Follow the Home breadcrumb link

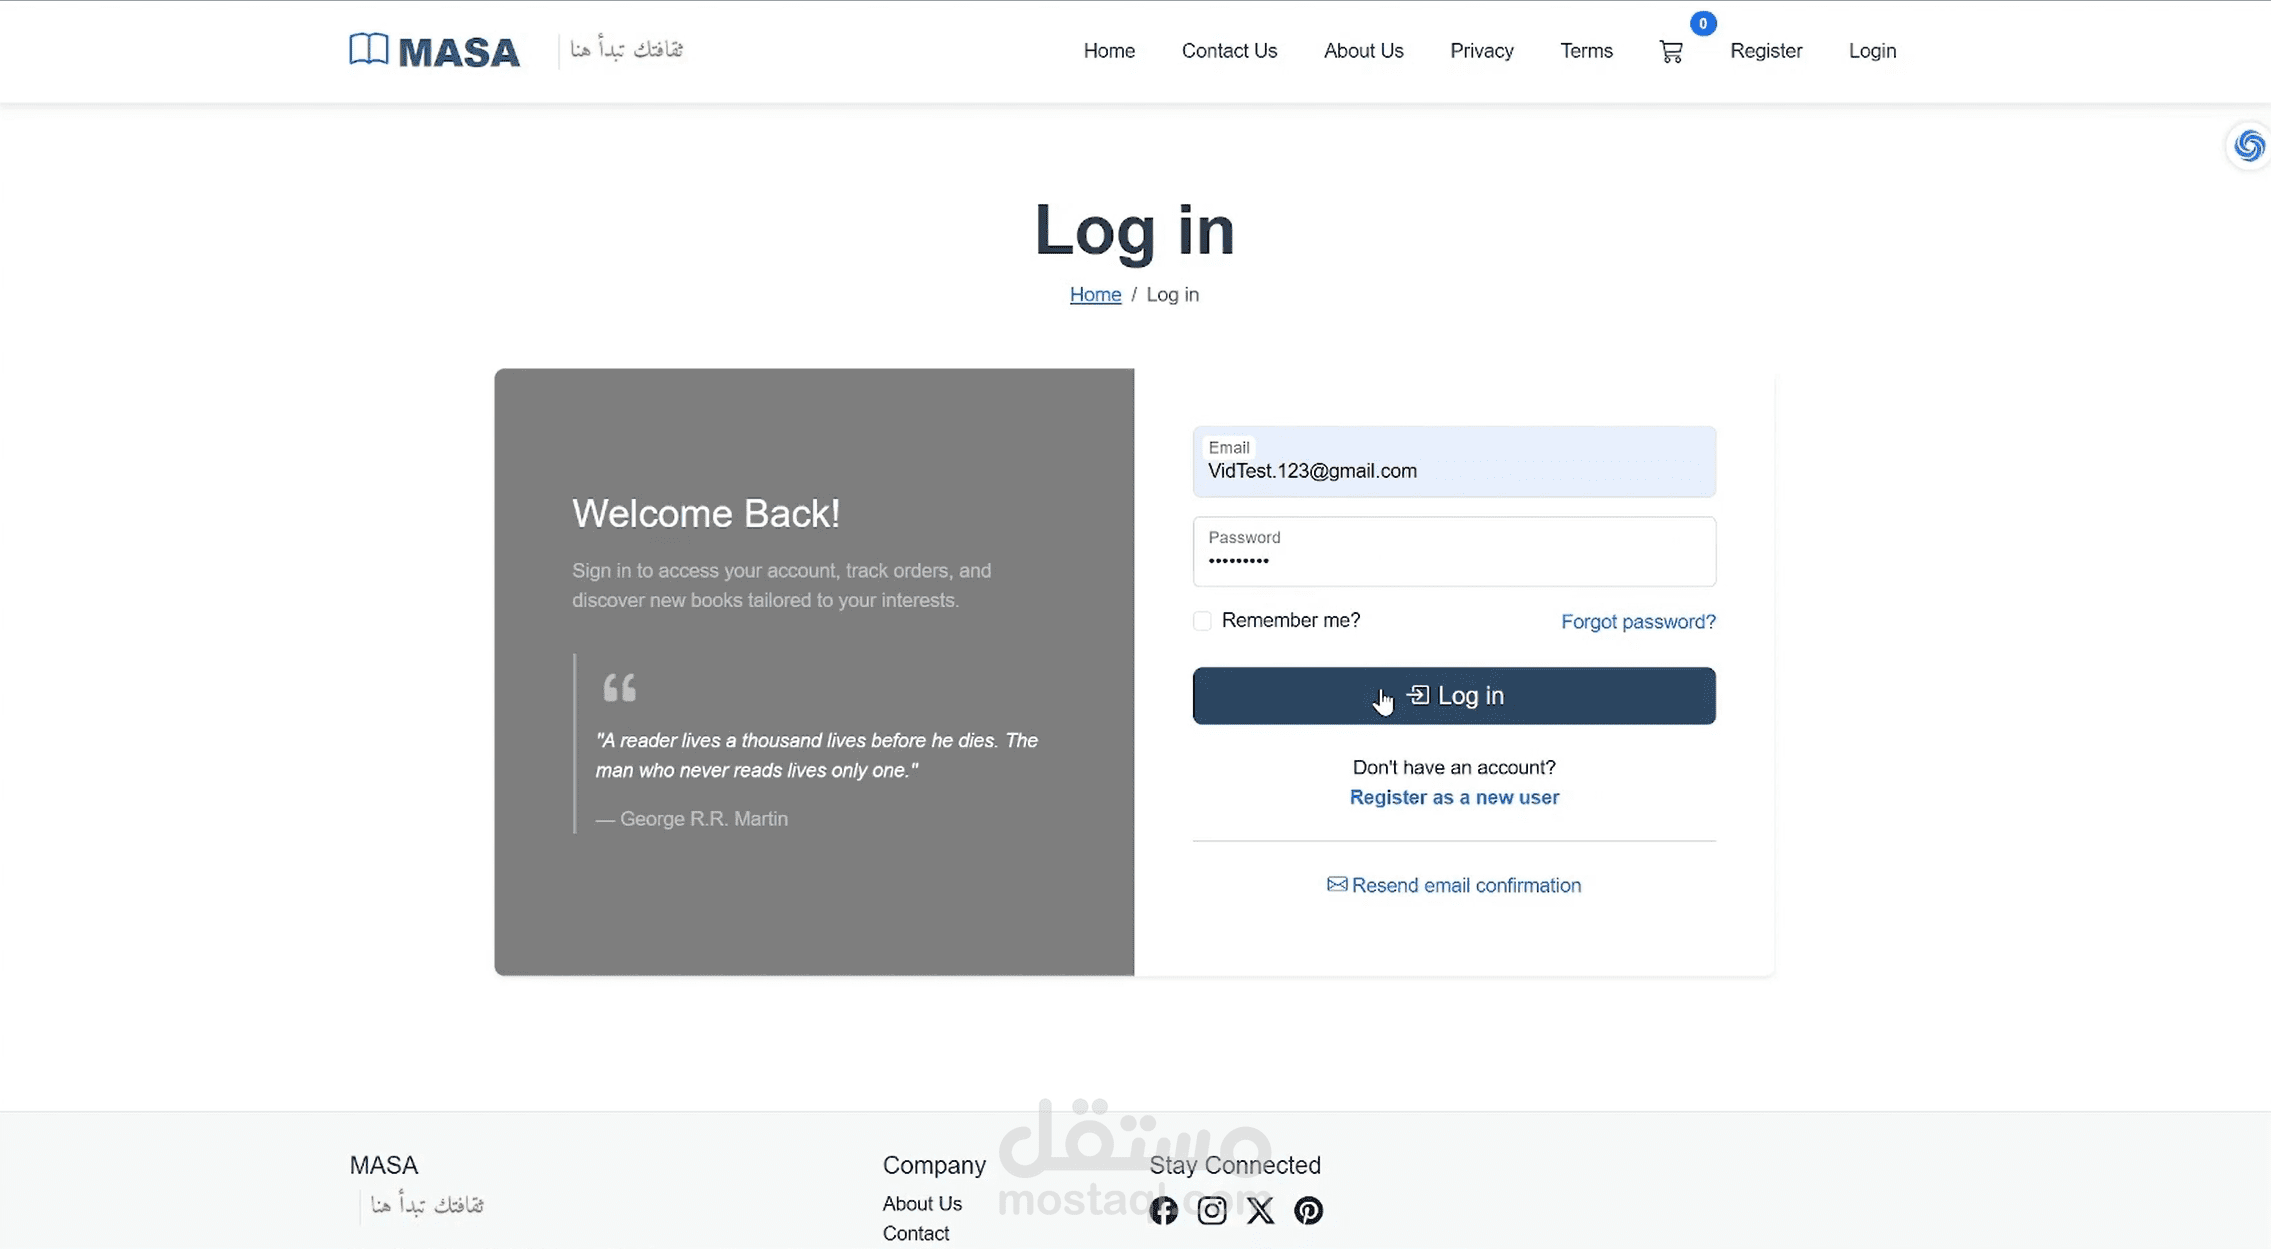[1095, 294]
